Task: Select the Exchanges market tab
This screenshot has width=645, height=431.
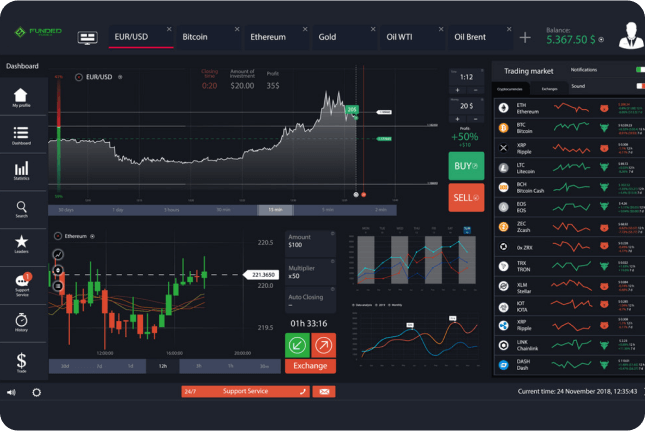Action: 549,89
